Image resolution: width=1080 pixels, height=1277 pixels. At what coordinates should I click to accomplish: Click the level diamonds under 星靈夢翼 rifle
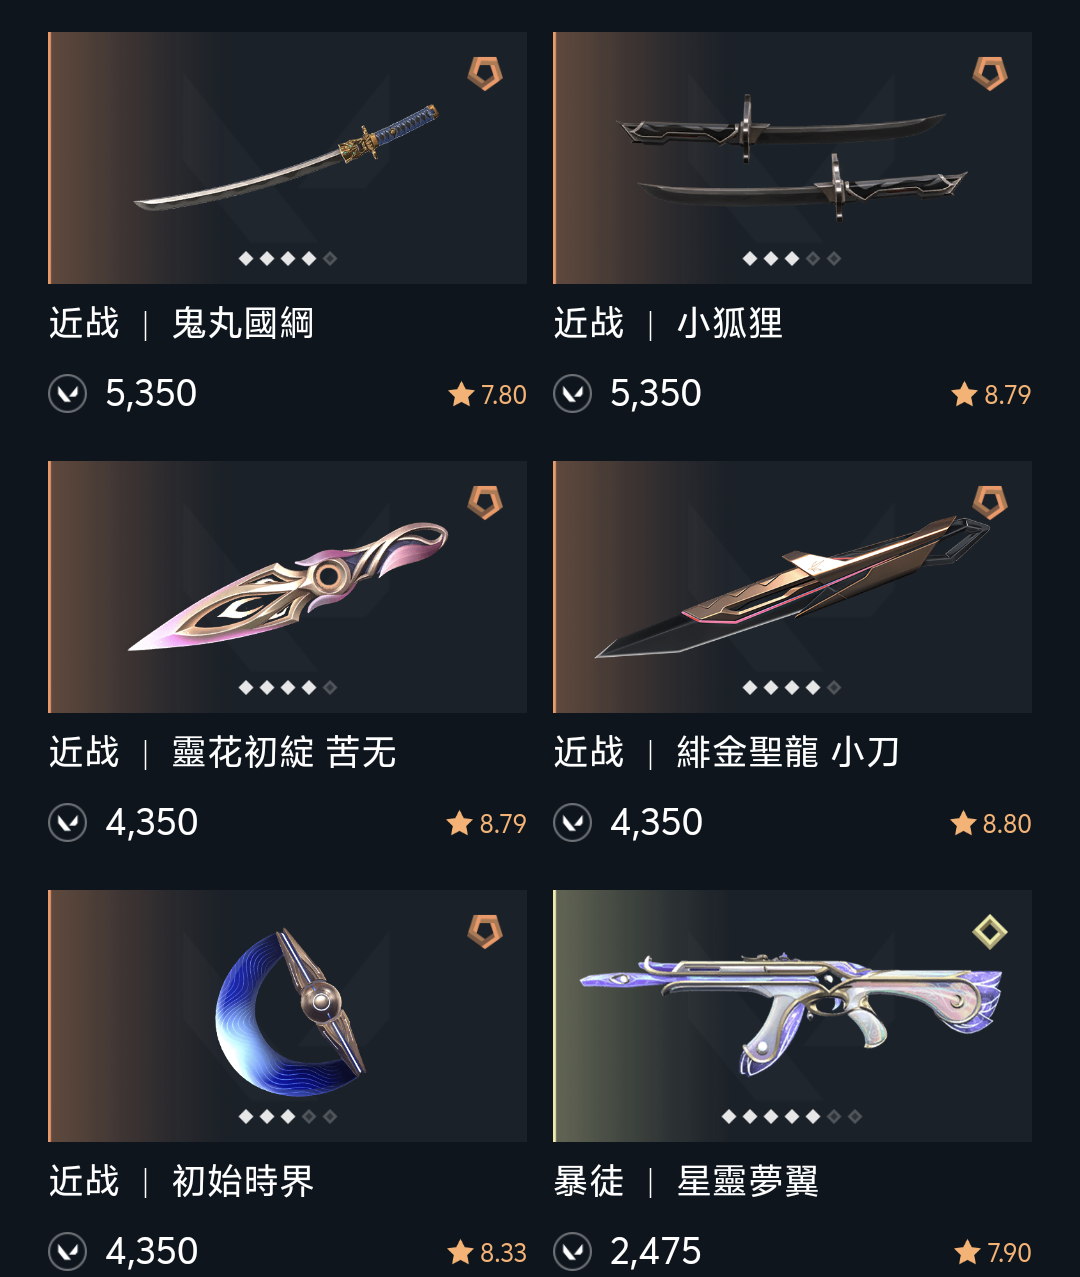[792, 1116]
